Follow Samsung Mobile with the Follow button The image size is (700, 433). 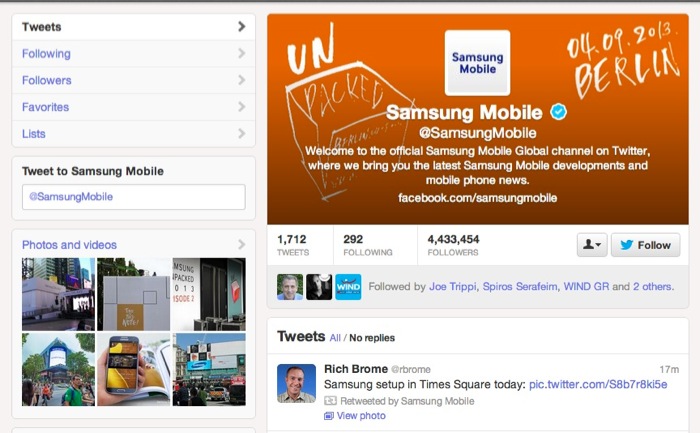click(646, 245)
